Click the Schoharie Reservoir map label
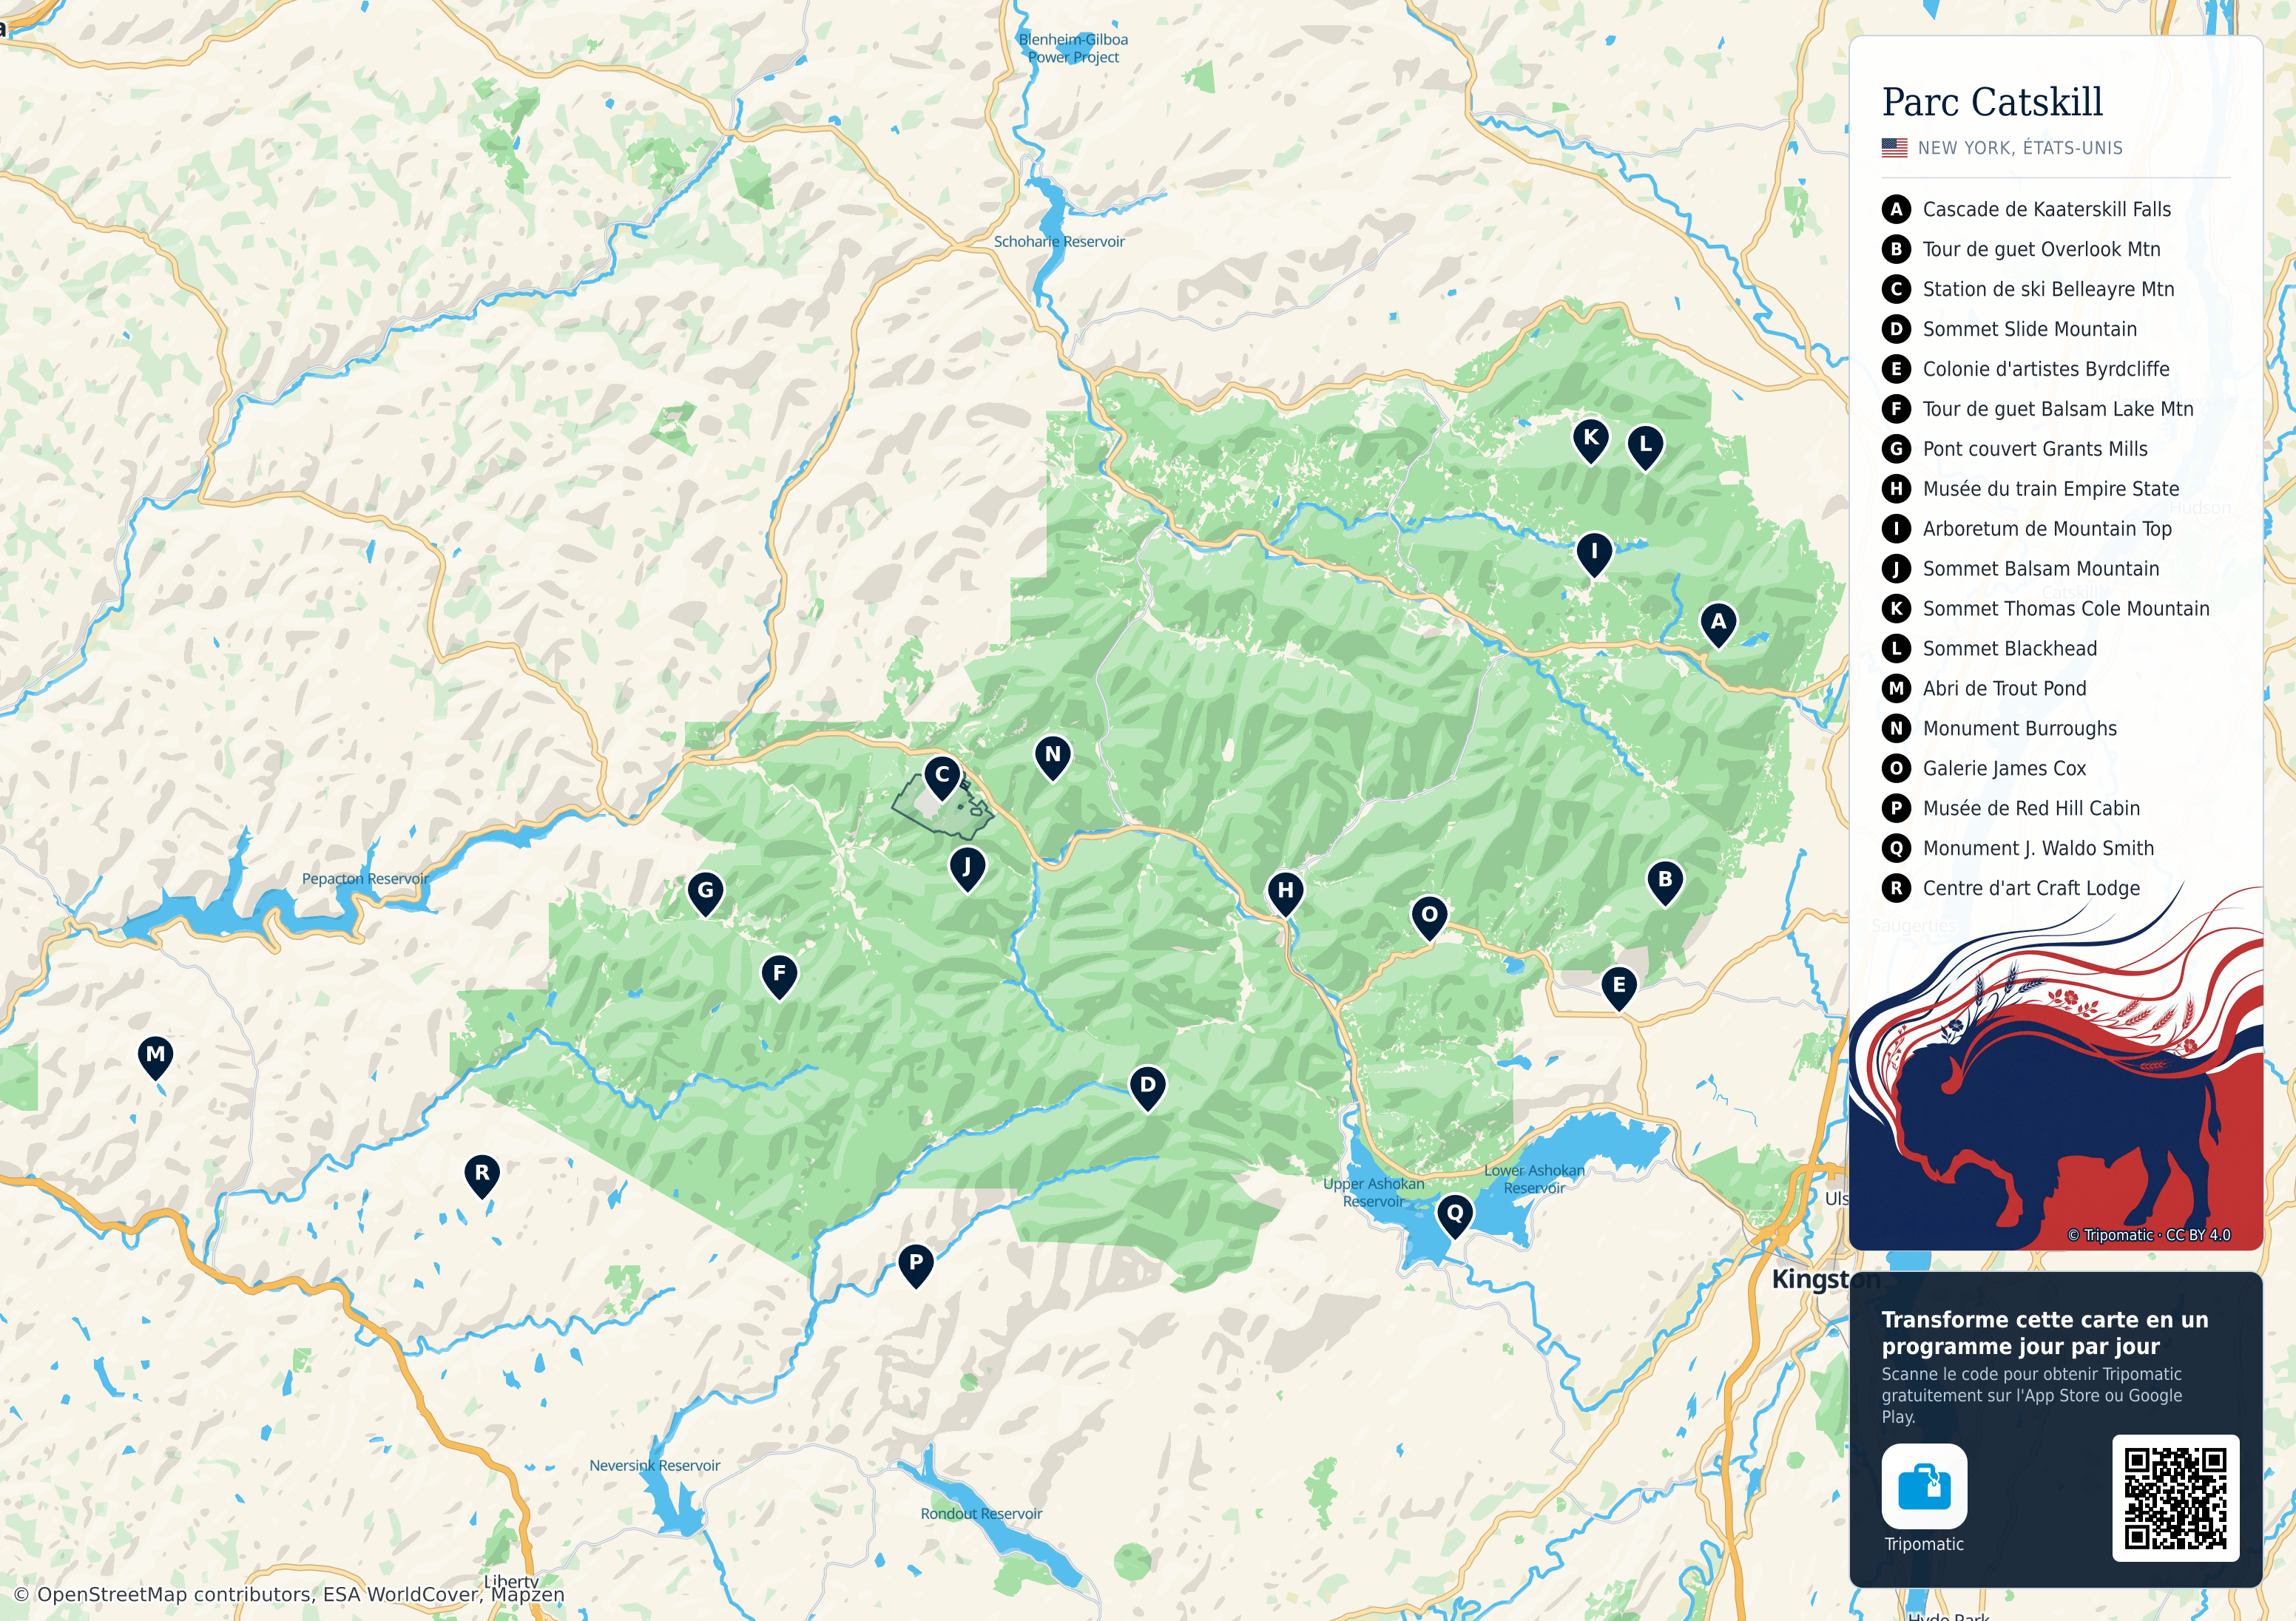Screen dimensions: 2296x1621 (1059, 242)
